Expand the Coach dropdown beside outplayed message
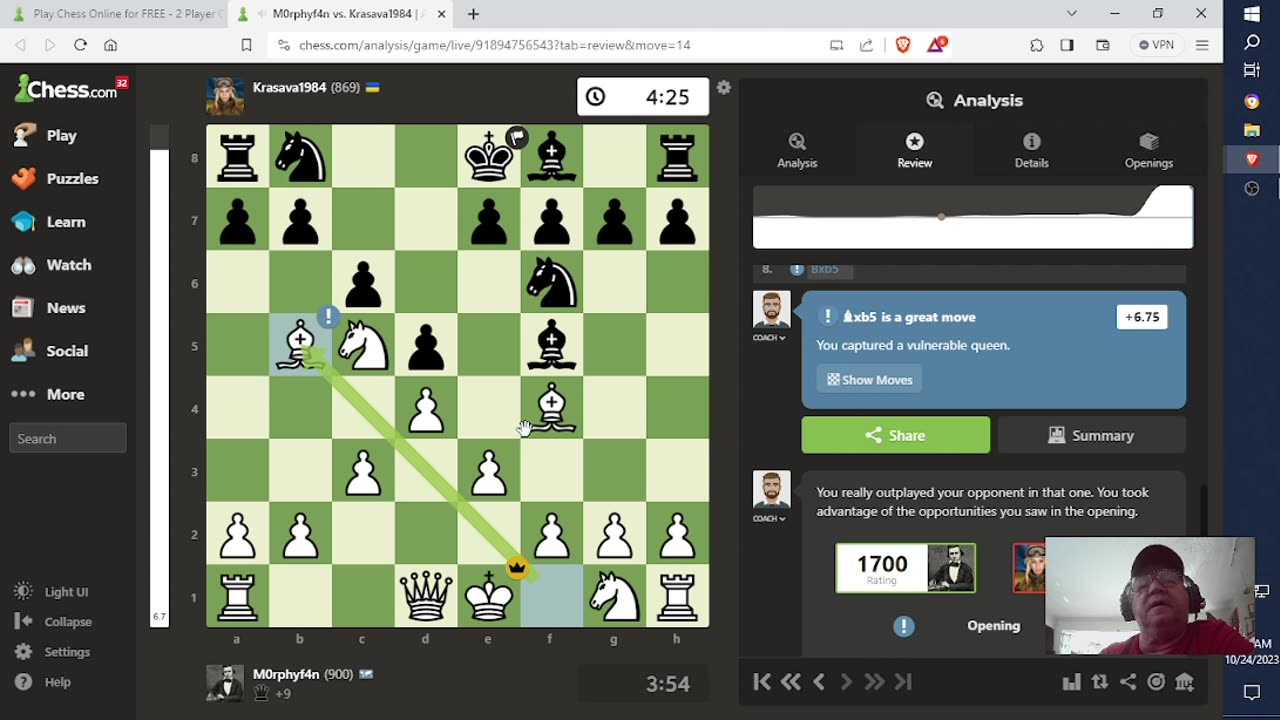The image size is (1280, 720). tap(770, 518)
